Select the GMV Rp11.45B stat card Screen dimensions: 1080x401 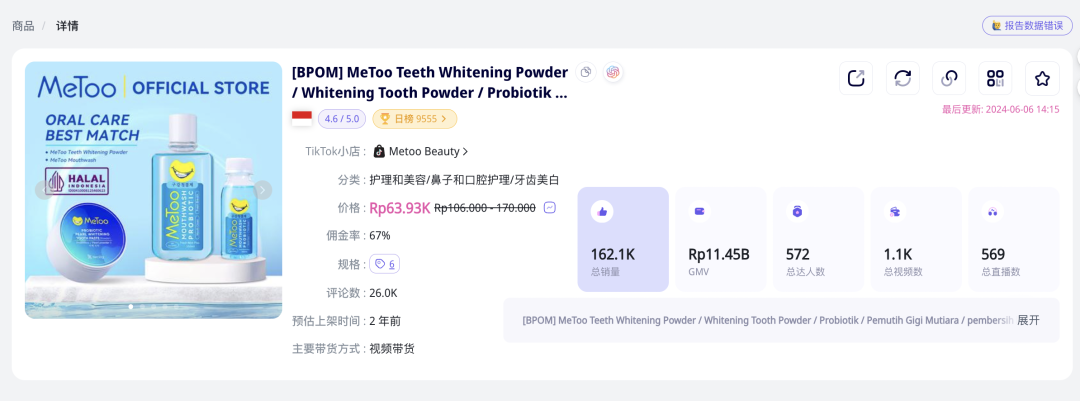(720, 239)
